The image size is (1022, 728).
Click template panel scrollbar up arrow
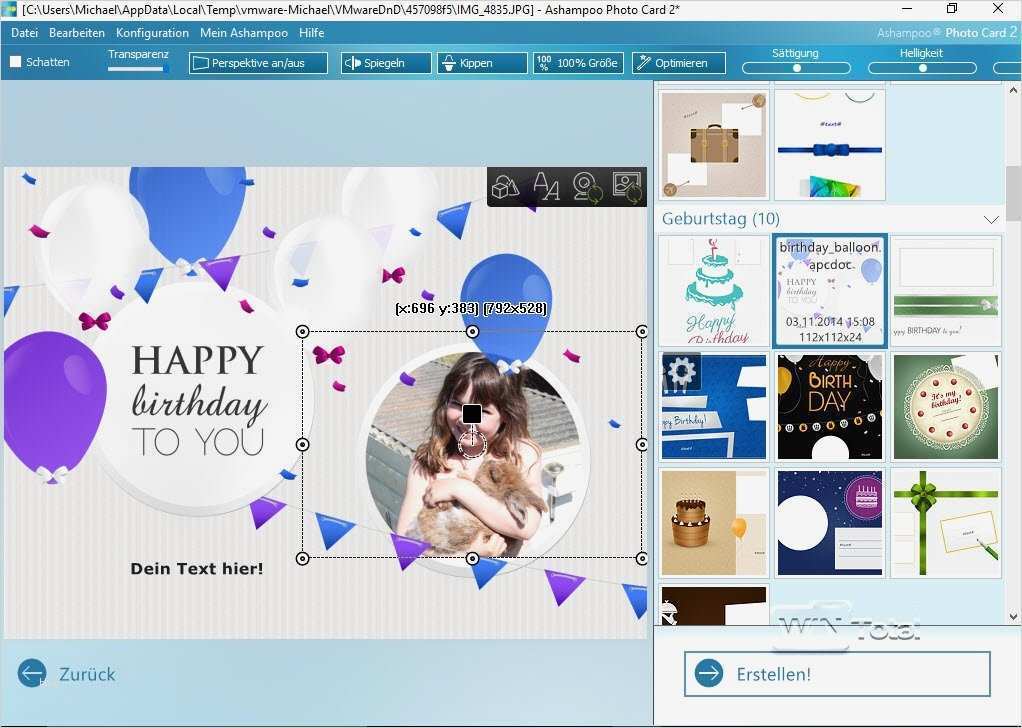coord(1013,92)
